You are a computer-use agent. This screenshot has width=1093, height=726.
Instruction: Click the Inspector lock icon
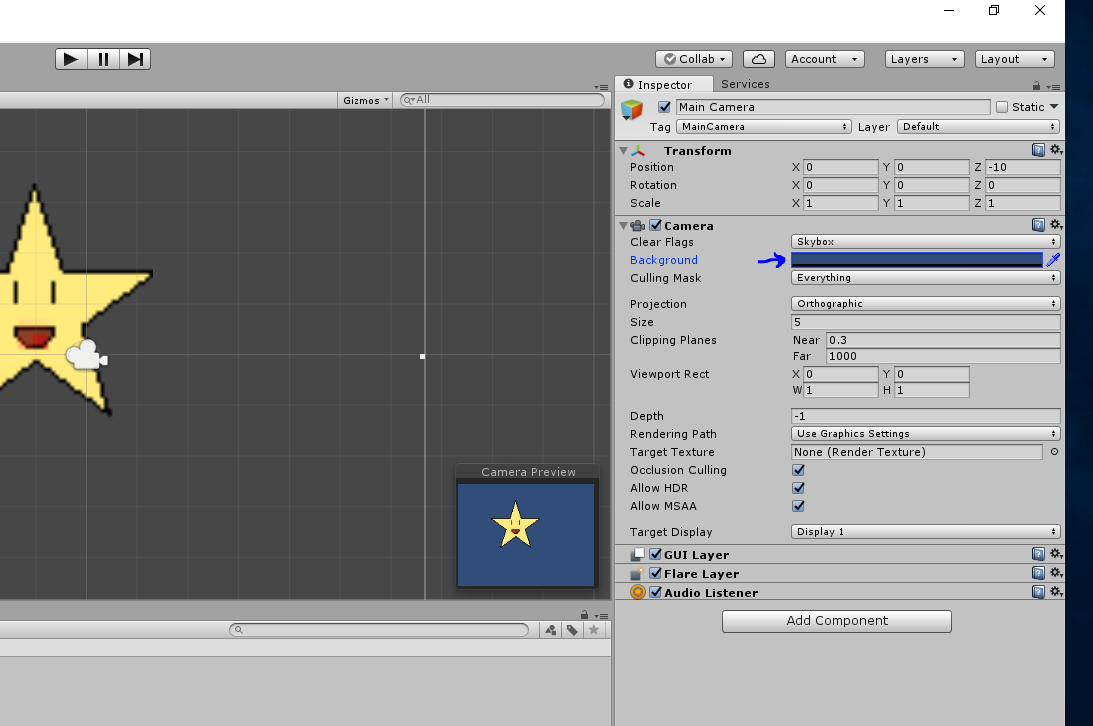[1037, 86]
